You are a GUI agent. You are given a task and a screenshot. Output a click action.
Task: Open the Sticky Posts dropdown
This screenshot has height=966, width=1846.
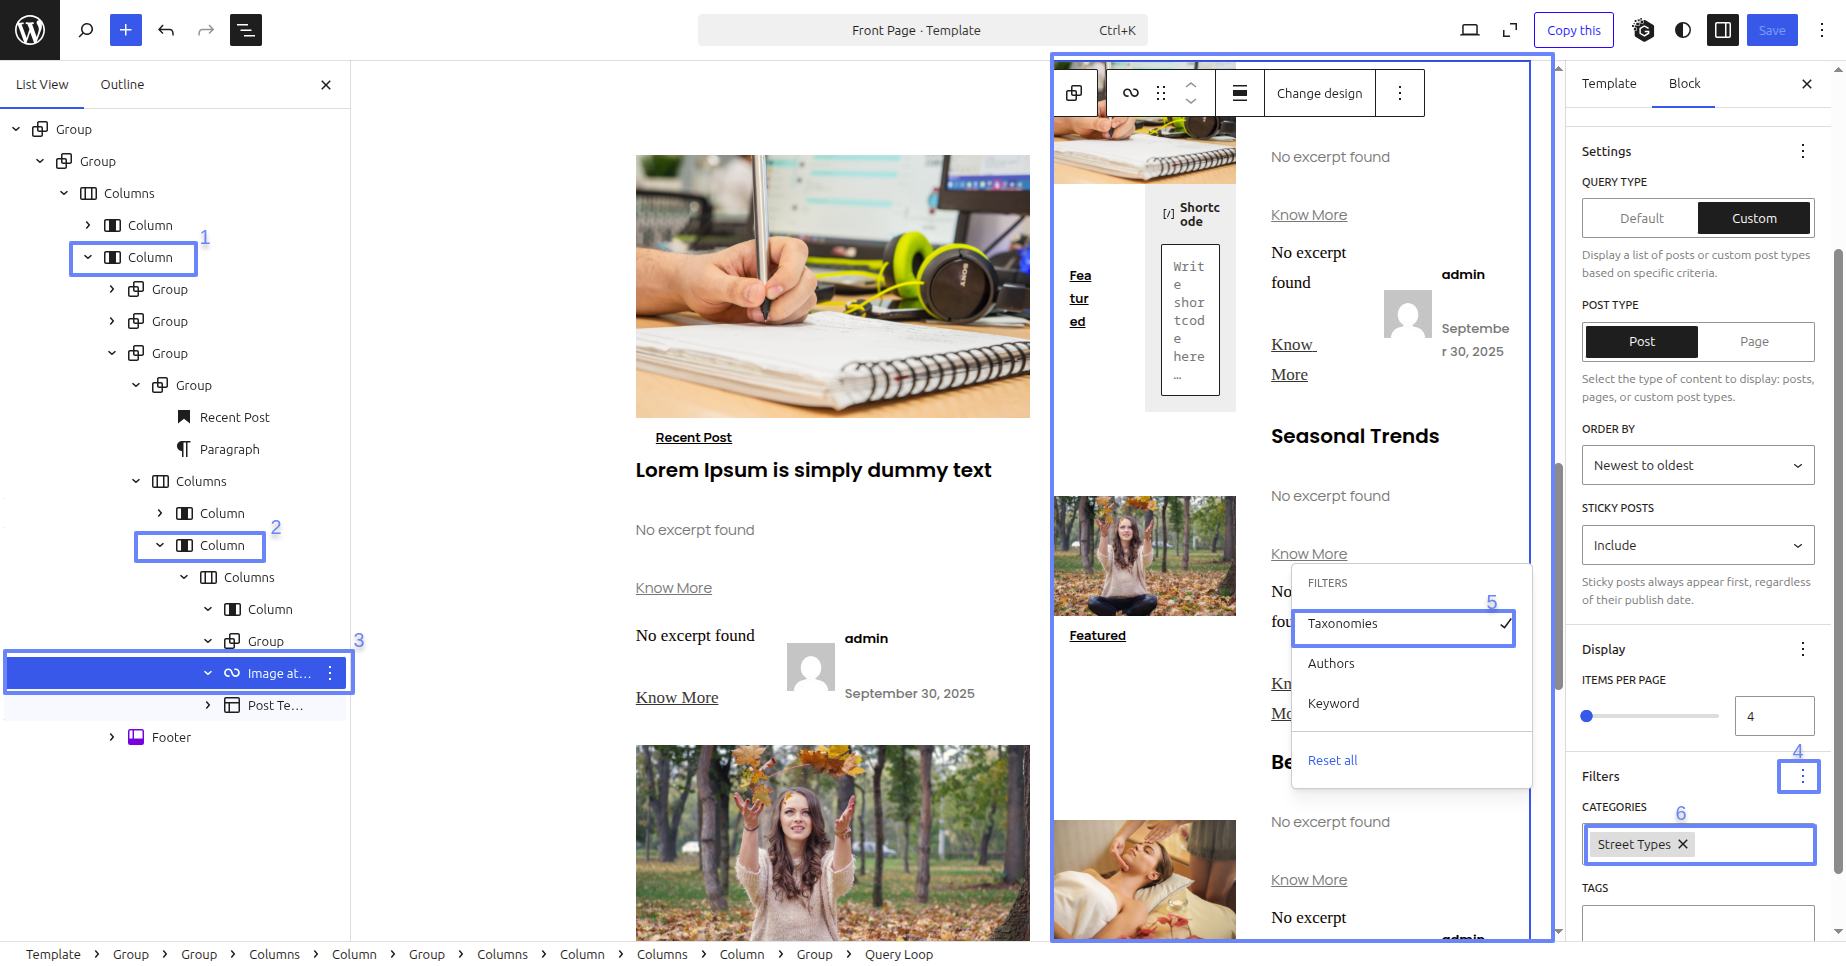(x=1697, y=546)
